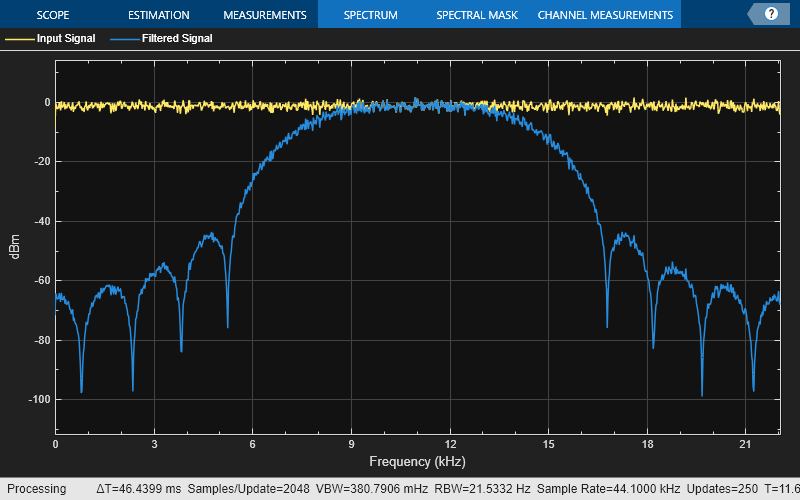
Task: Select the Measurements tab
Action: pyautogui.click(x=264, y=15)
